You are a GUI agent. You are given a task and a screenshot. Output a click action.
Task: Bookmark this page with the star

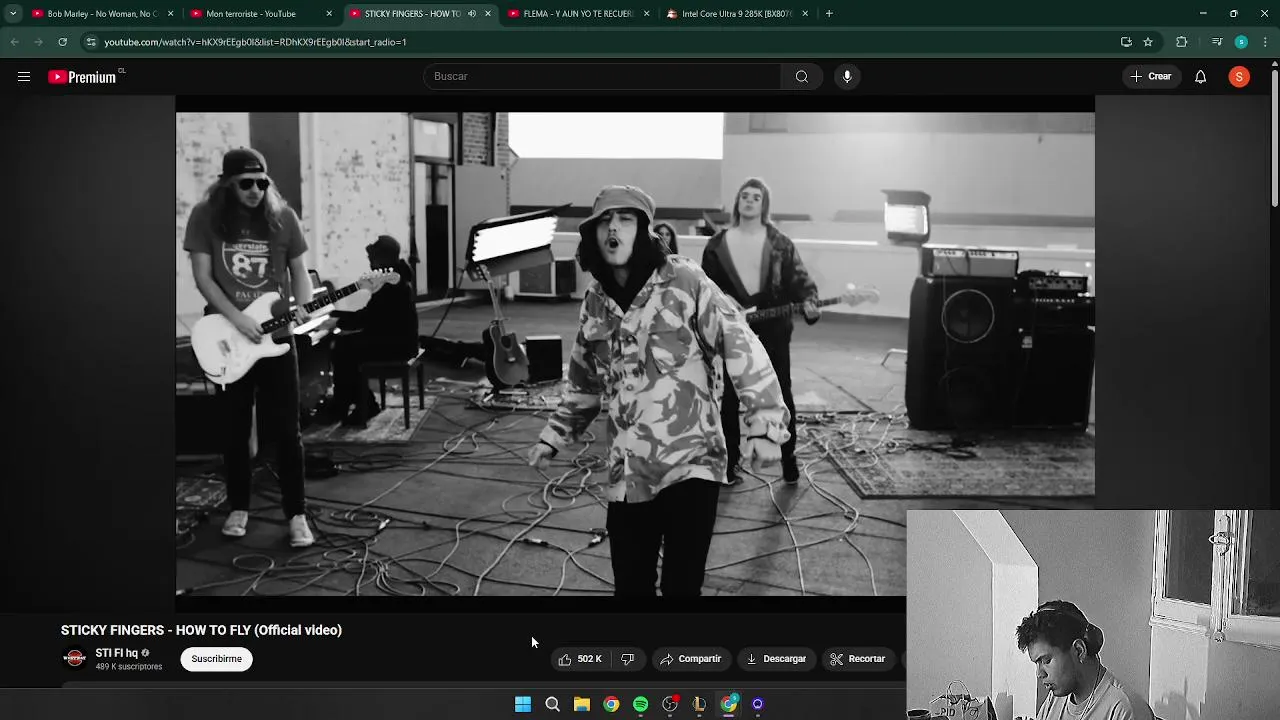pyautogui.click(x=1148, y=42)
